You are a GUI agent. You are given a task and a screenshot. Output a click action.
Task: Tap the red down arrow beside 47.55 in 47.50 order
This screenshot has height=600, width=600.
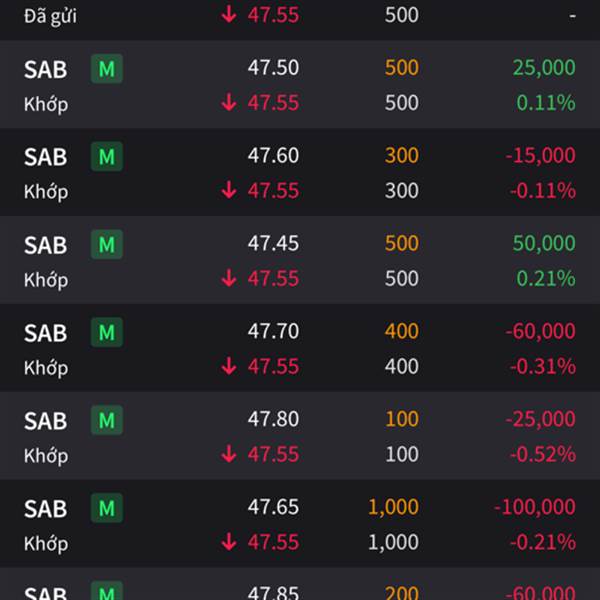click(x=229, y=103)
